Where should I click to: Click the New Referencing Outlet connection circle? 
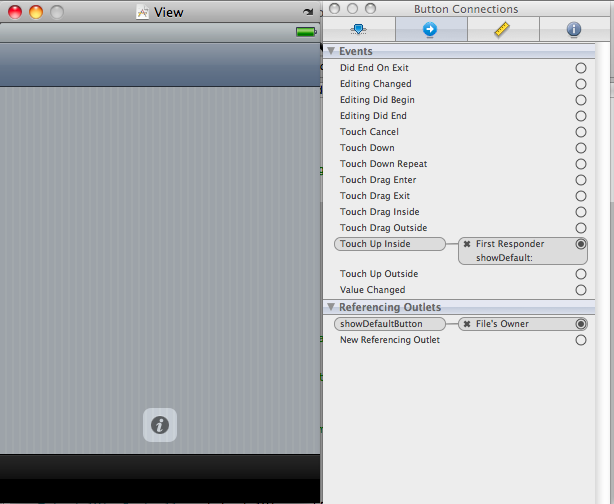(x=581, y=340)
